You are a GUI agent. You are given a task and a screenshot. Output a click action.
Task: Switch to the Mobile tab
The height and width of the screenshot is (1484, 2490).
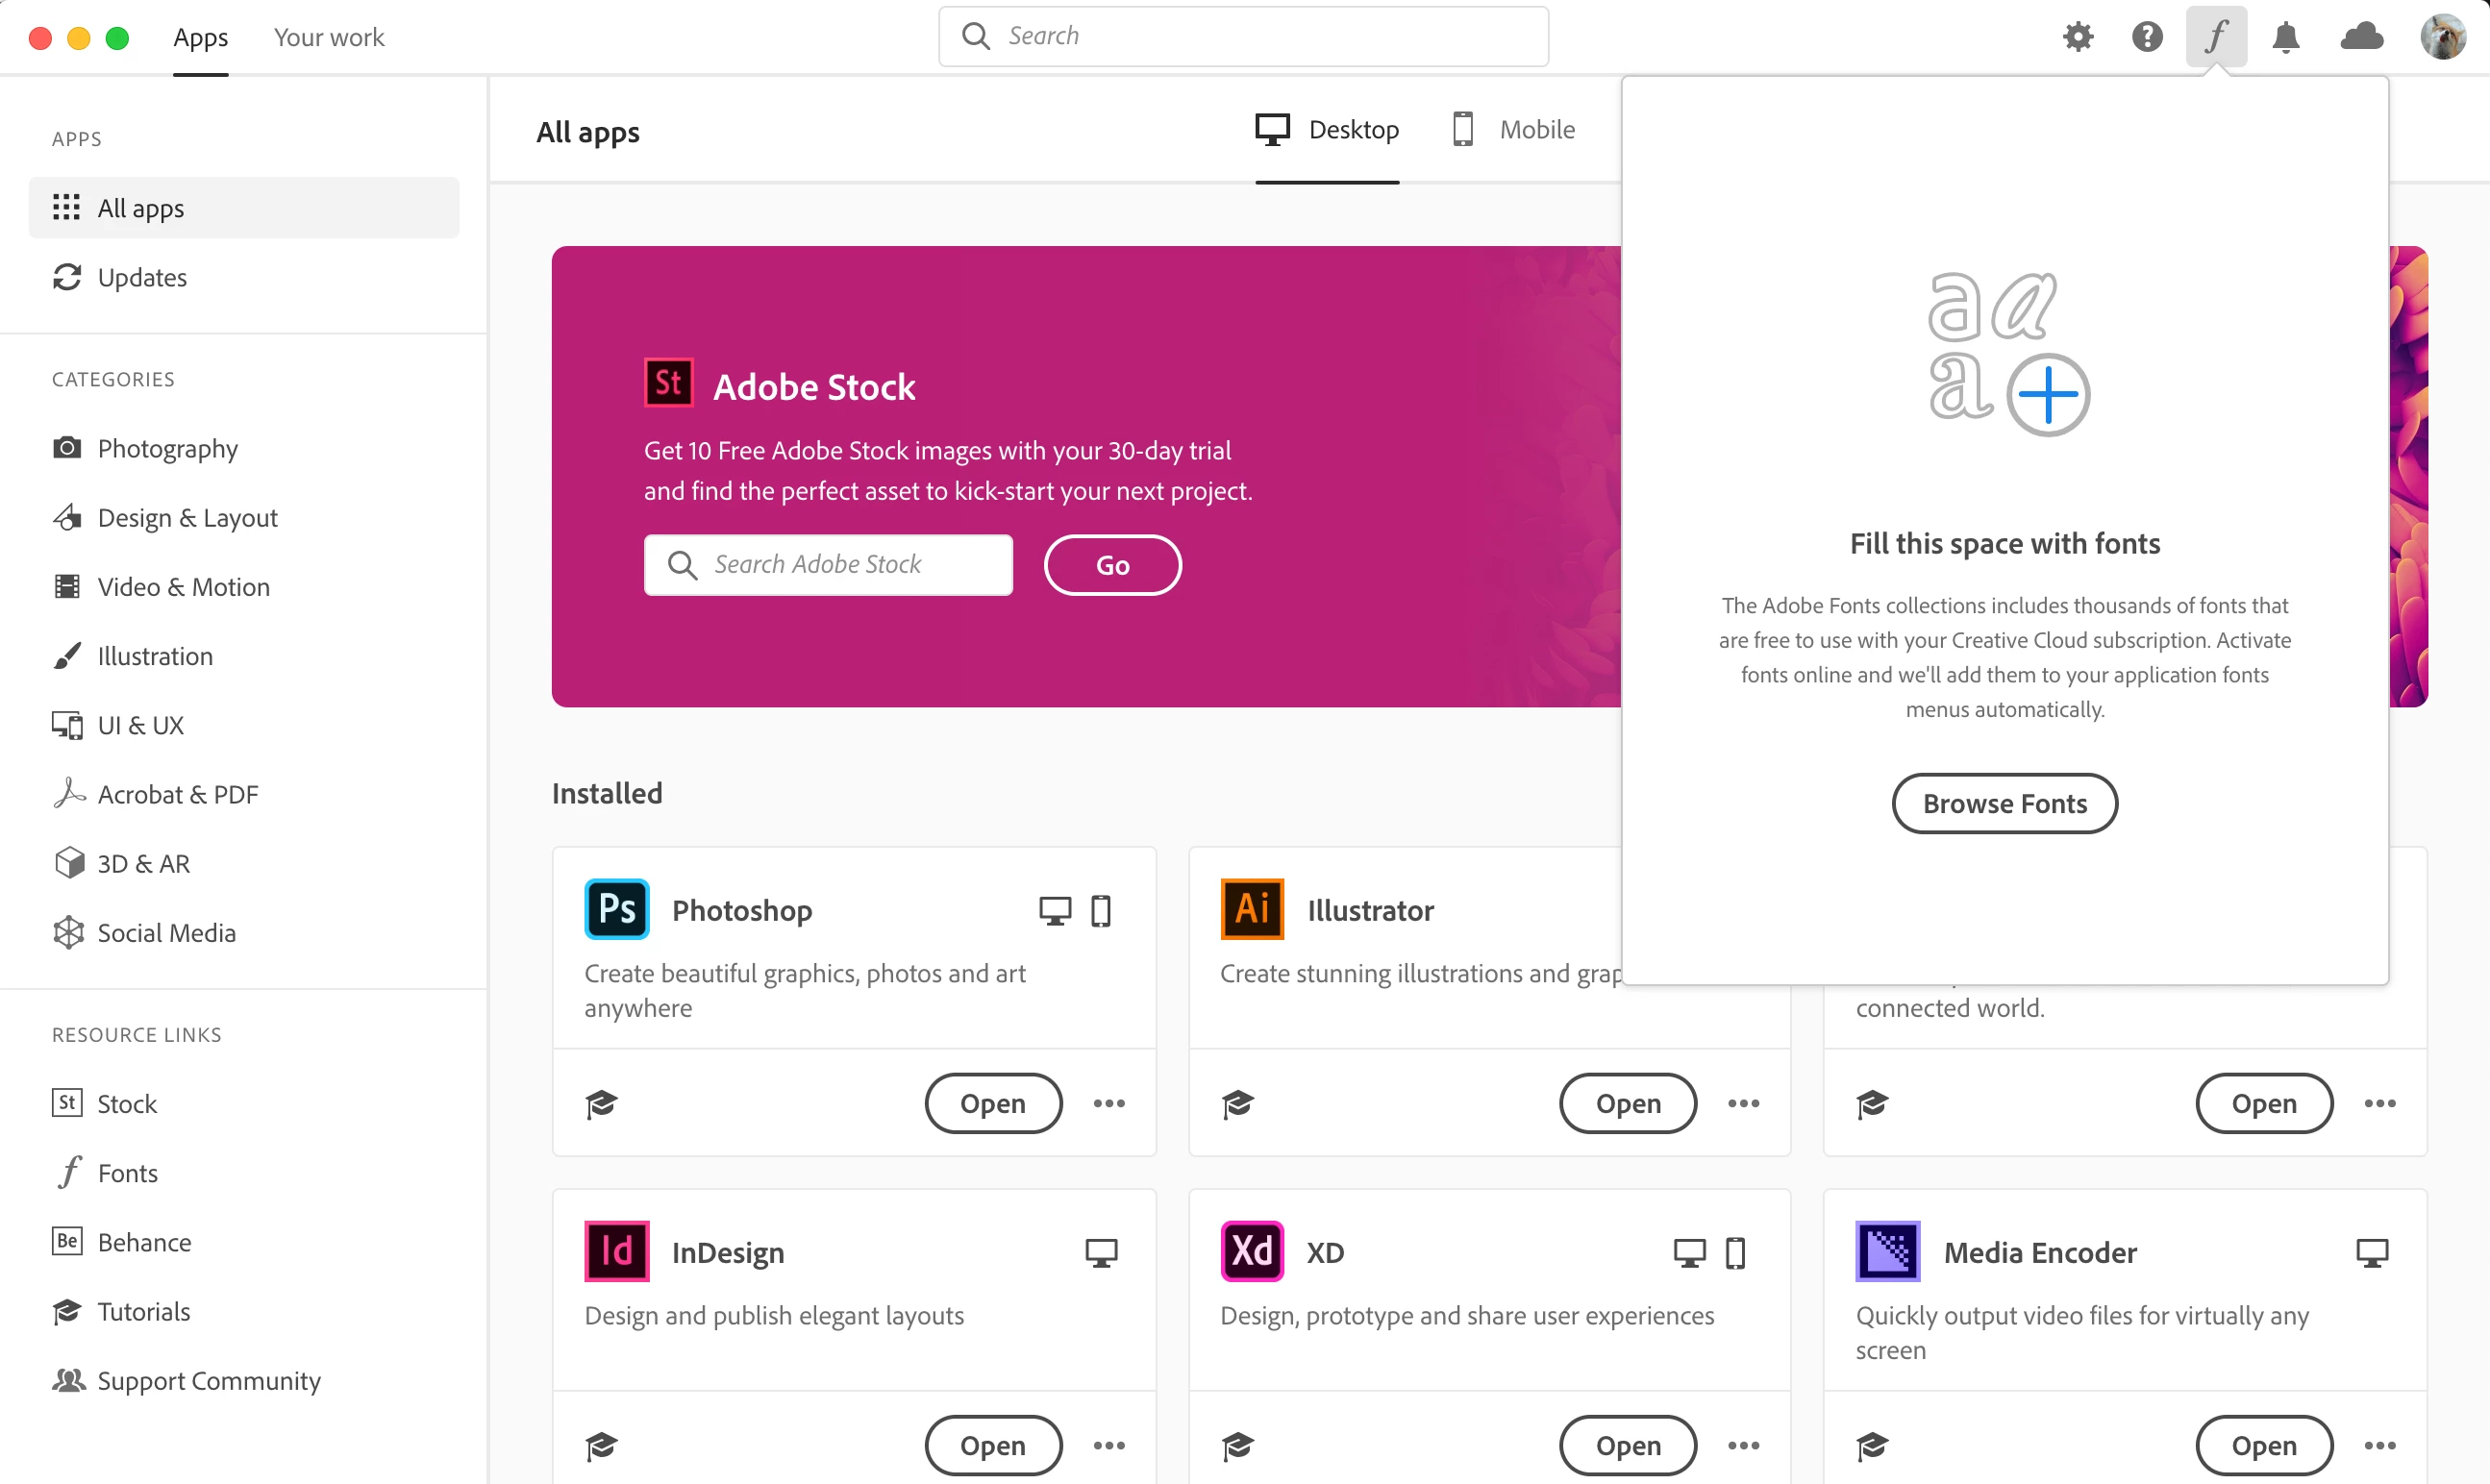[1513, 130]
